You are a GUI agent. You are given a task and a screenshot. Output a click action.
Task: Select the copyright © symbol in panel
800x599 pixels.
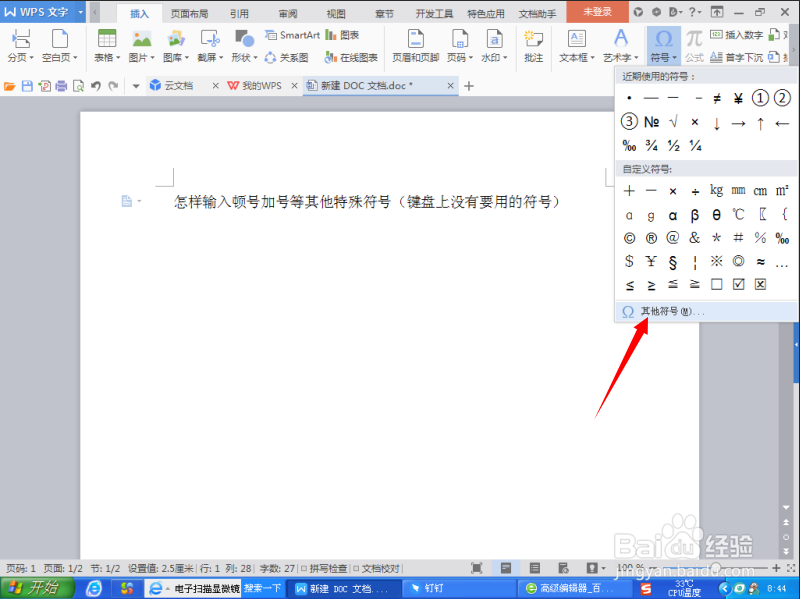click(627, 238)
